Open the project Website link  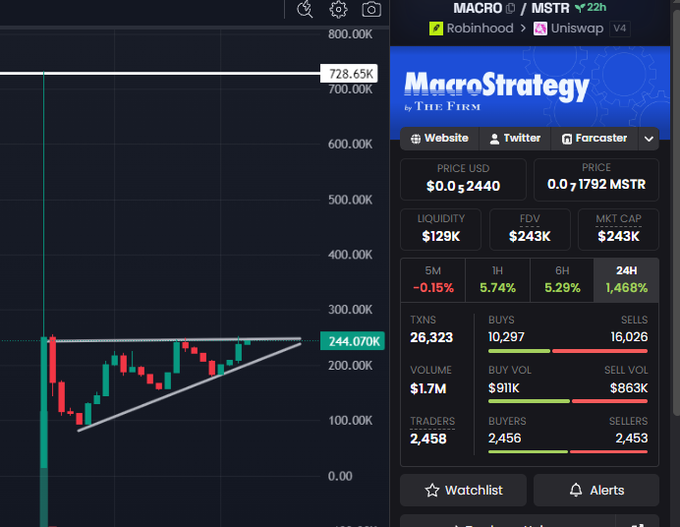439,138
